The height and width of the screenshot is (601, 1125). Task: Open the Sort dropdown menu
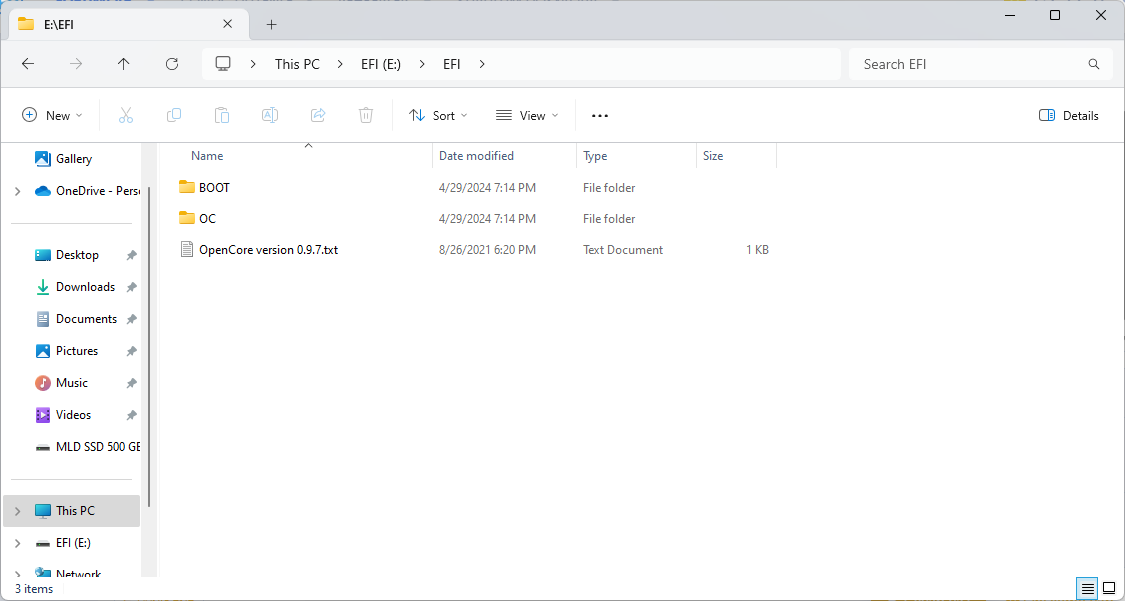pos(438,116)
